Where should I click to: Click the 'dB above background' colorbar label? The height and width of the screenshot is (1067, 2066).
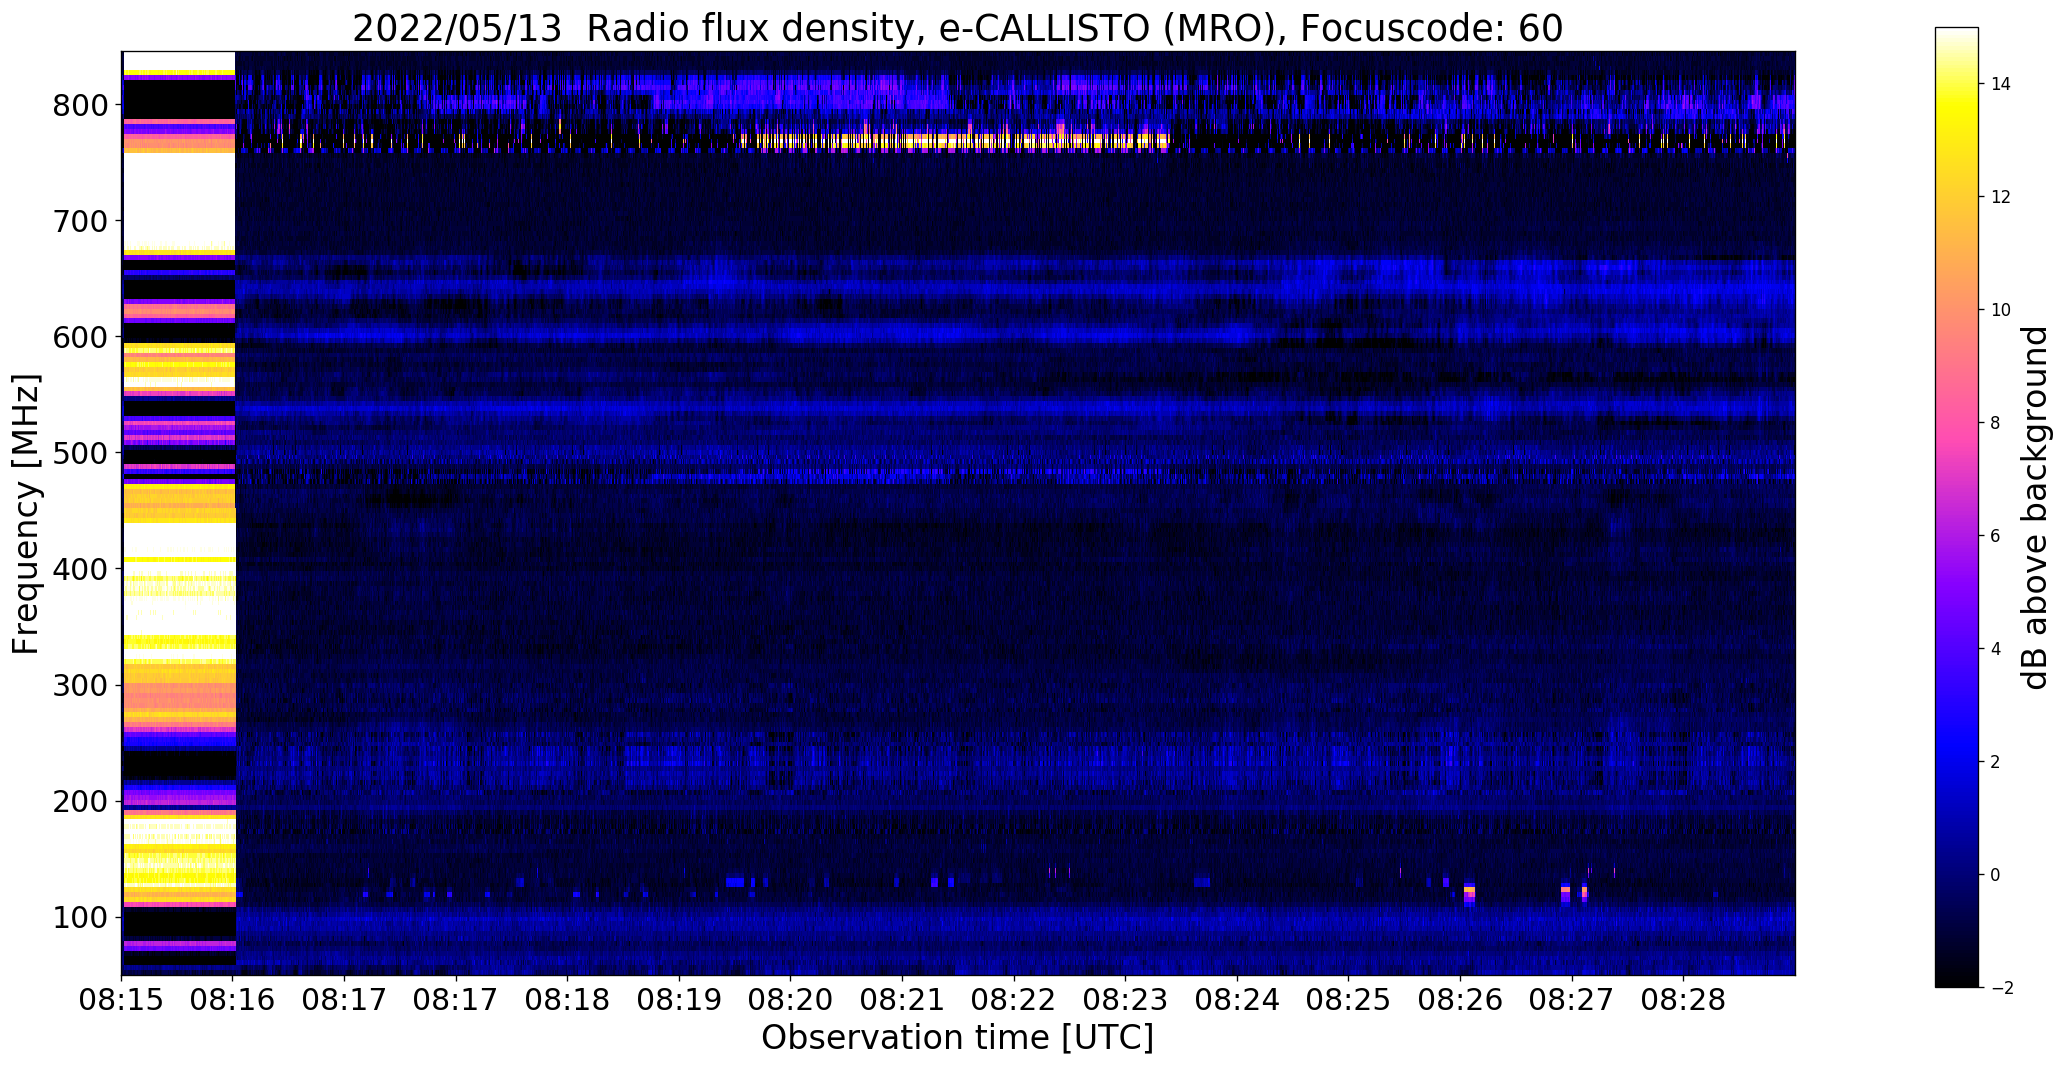[x=2035, y=508]
